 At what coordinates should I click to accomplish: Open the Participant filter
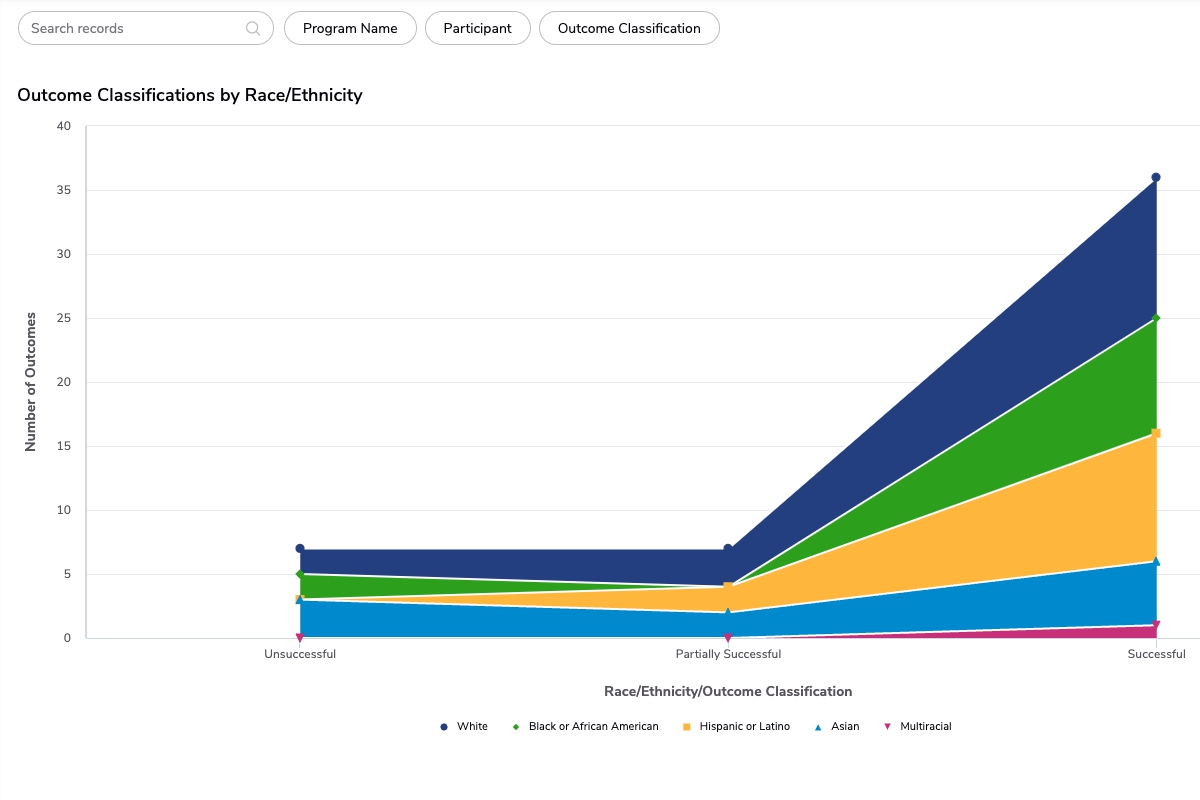point(477,28)
